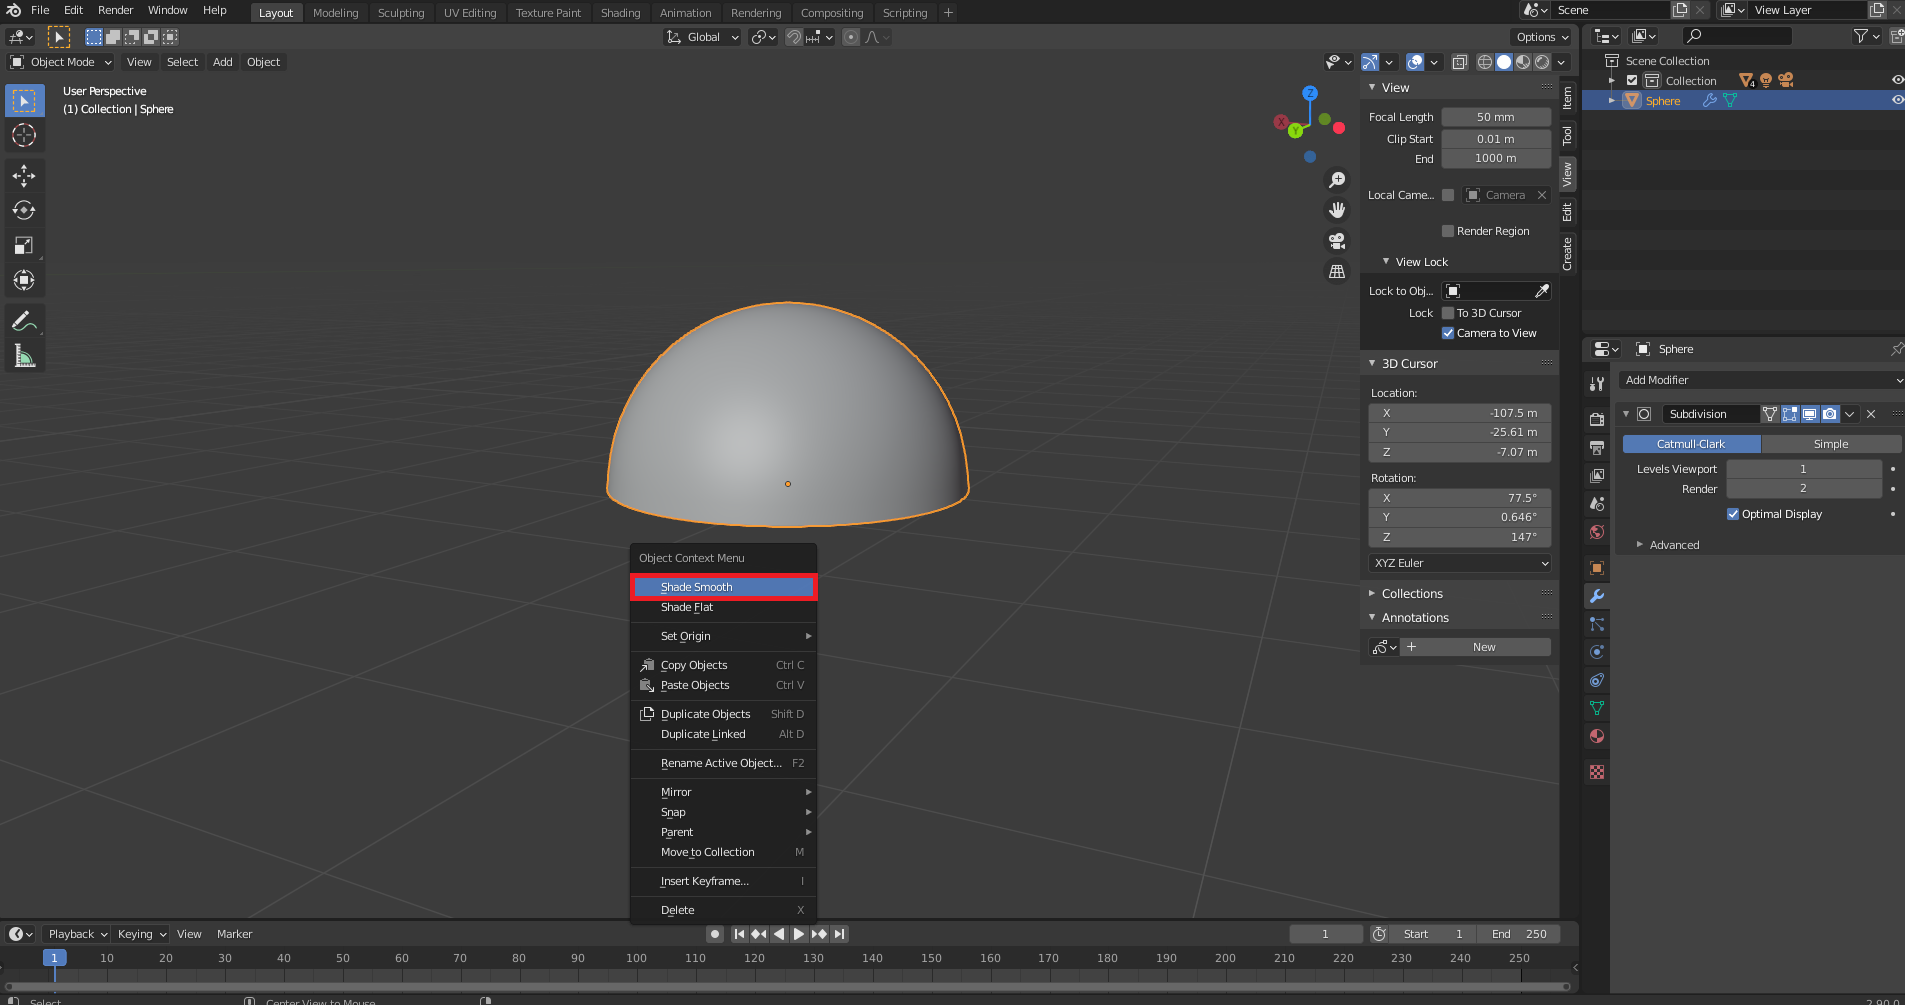Select the Measure tool

(x=24, y=356)
